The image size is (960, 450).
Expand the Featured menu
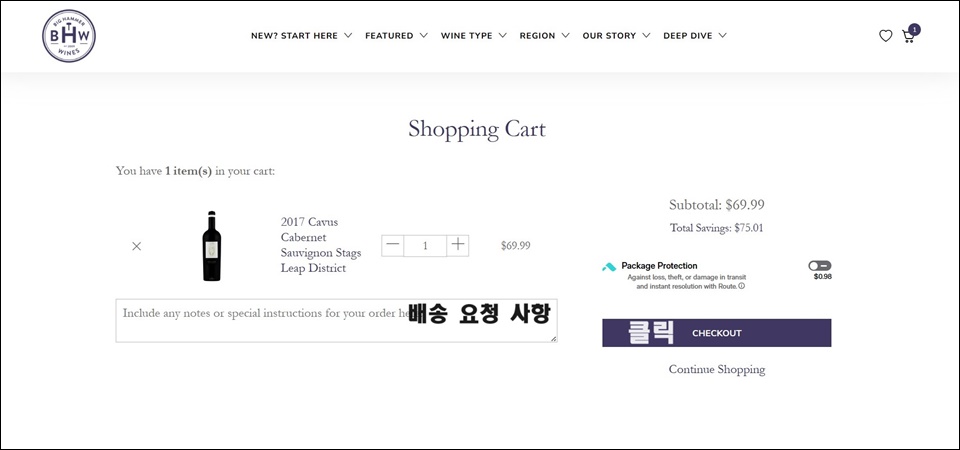(396, 36)
